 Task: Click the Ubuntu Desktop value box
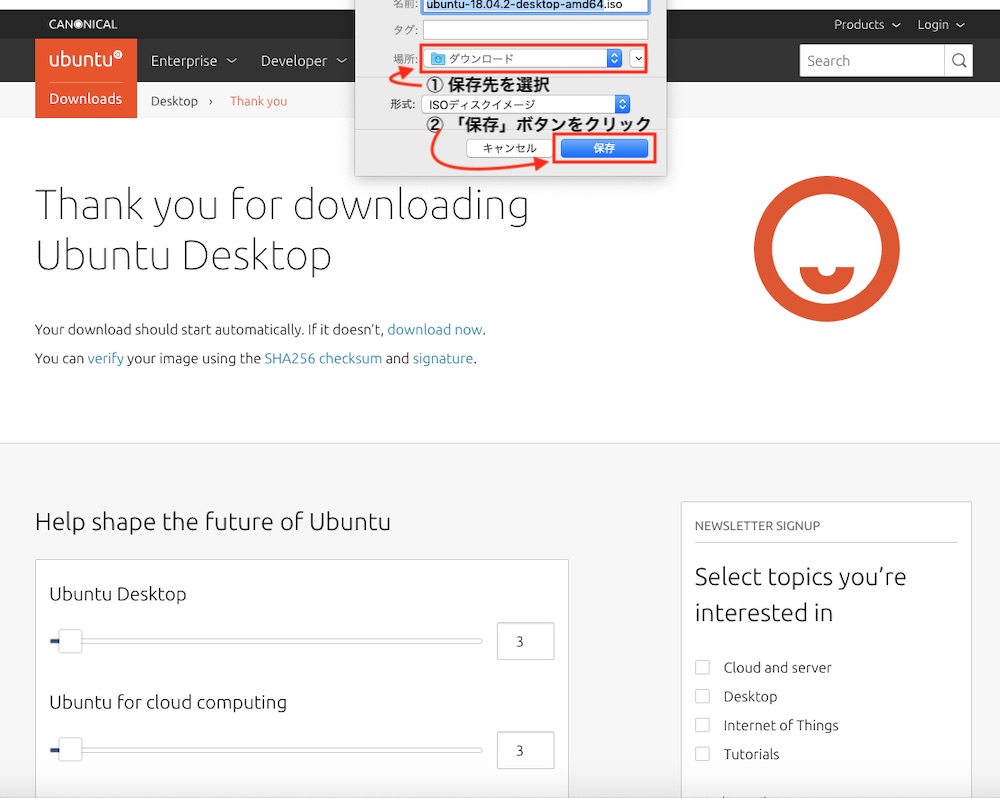[526, 641]
